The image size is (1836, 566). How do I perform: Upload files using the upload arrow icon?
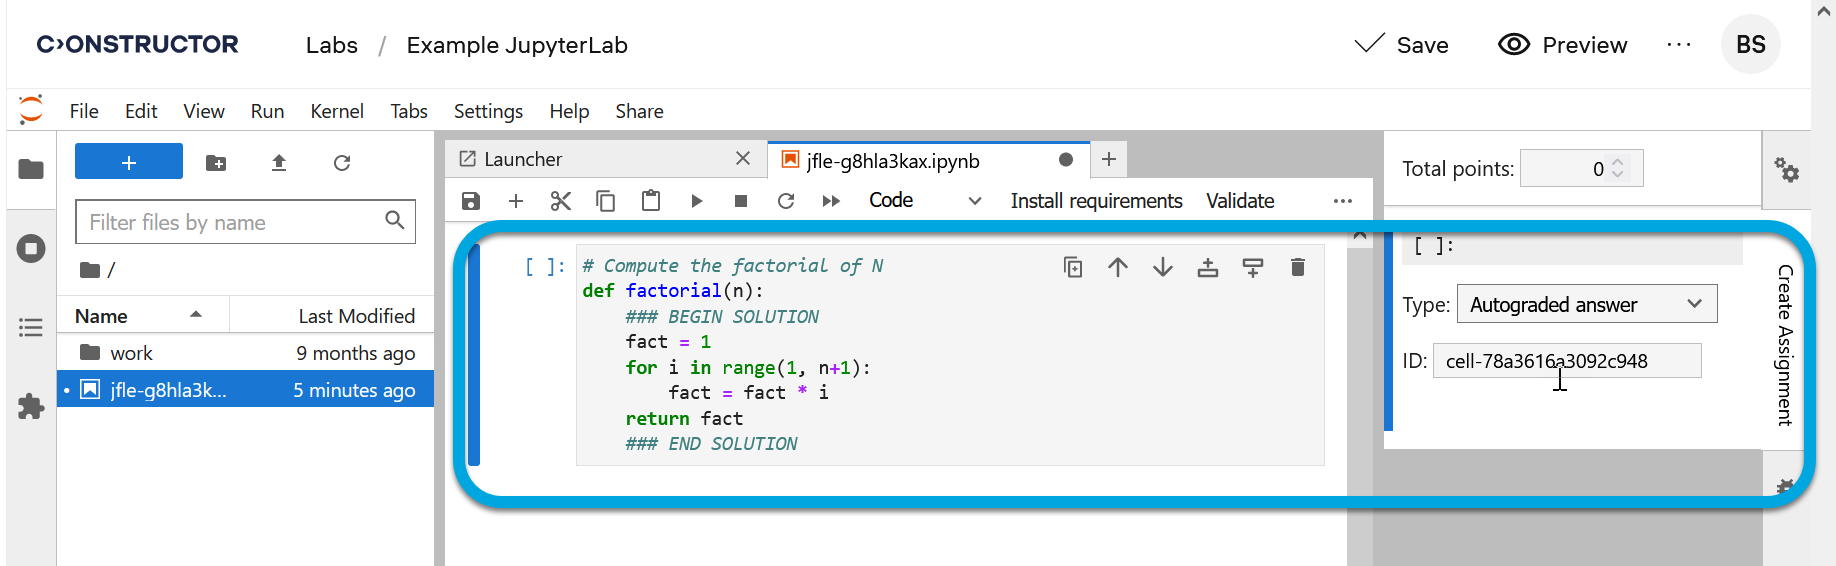tap(279, 163)
